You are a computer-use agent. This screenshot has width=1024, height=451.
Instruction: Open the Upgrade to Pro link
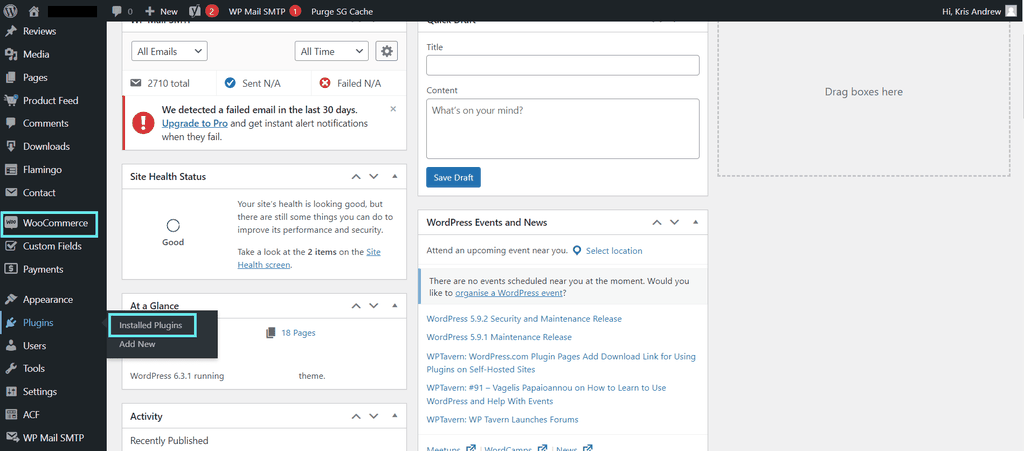[x=195, y=123]
